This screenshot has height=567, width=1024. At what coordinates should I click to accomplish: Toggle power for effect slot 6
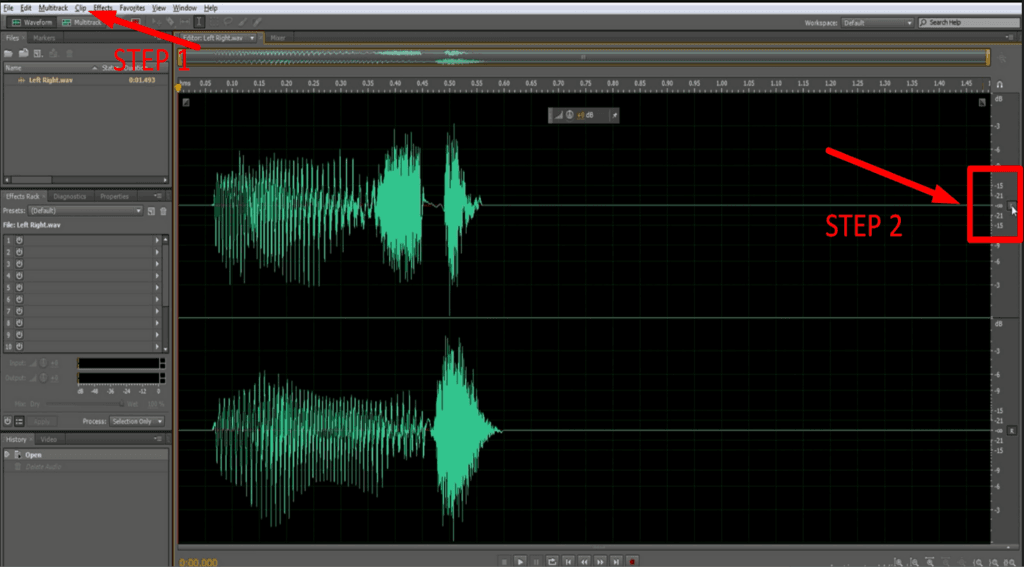(19, 299)
